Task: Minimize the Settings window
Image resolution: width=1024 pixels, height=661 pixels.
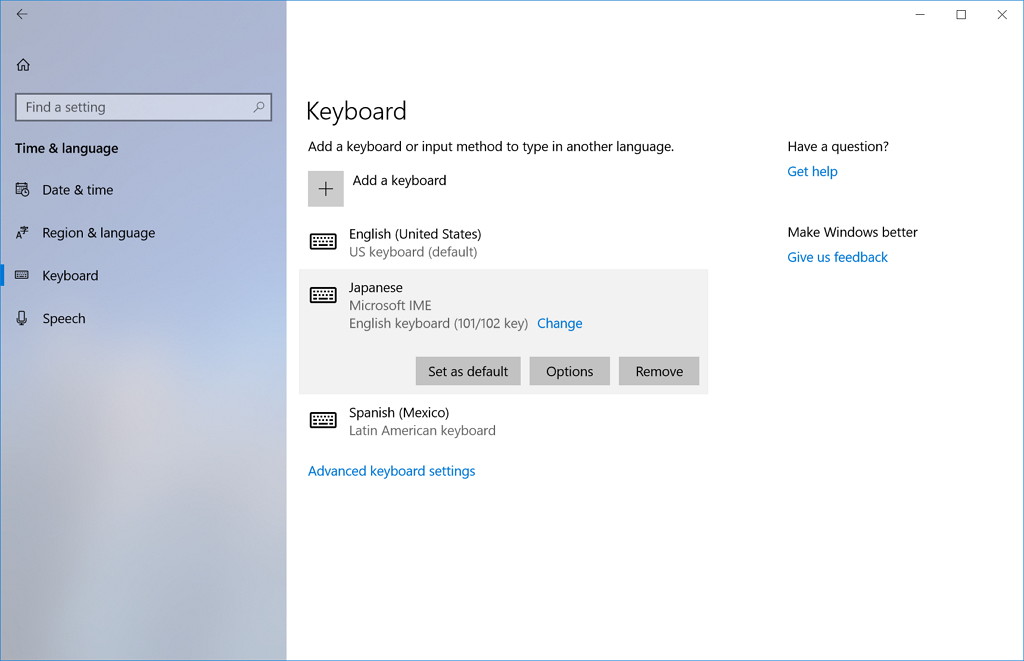Action: [x=920, y=14]
